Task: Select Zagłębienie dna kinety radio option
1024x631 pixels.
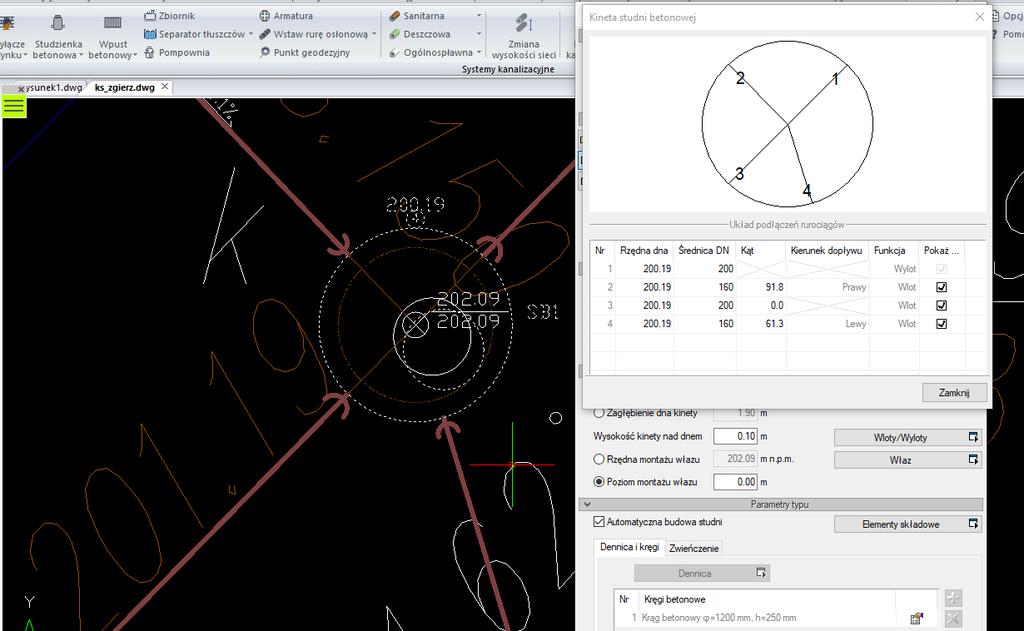Action: (x=598, y=413)
